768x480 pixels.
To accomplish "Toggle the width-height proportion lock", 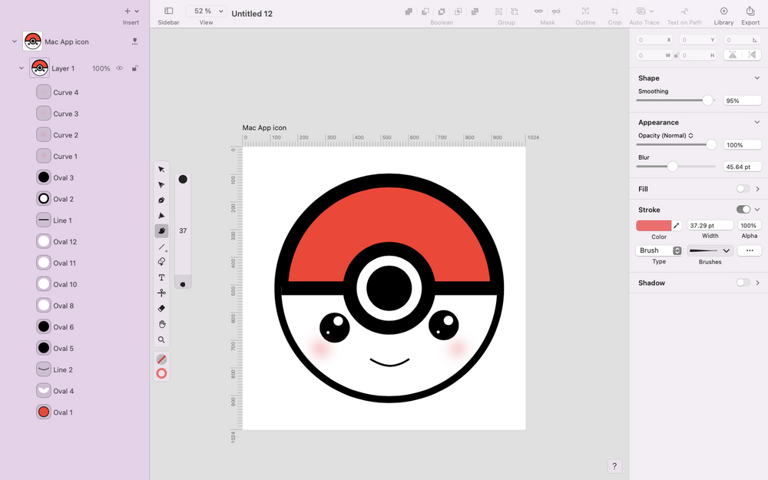I will [676, 55].
